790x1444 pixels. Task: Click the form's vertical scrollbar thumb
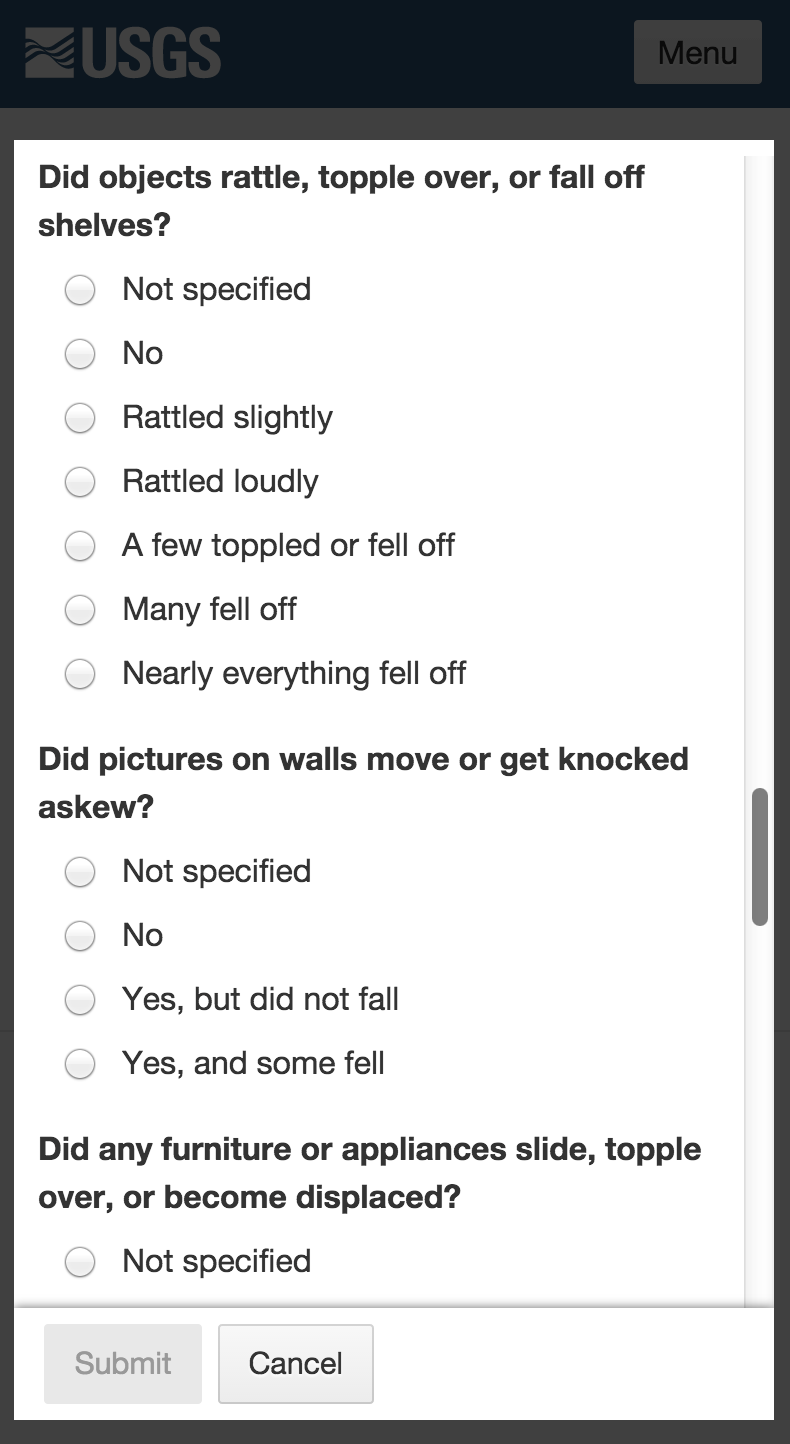[760, 857]
